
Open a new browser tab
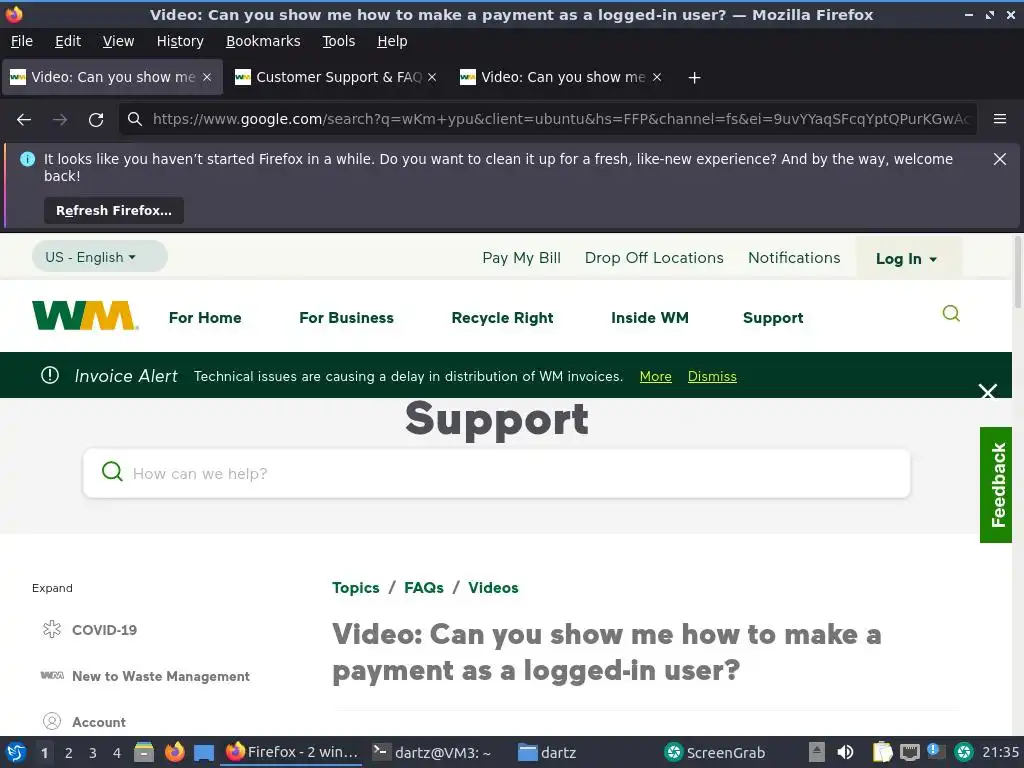click(694, 78)
